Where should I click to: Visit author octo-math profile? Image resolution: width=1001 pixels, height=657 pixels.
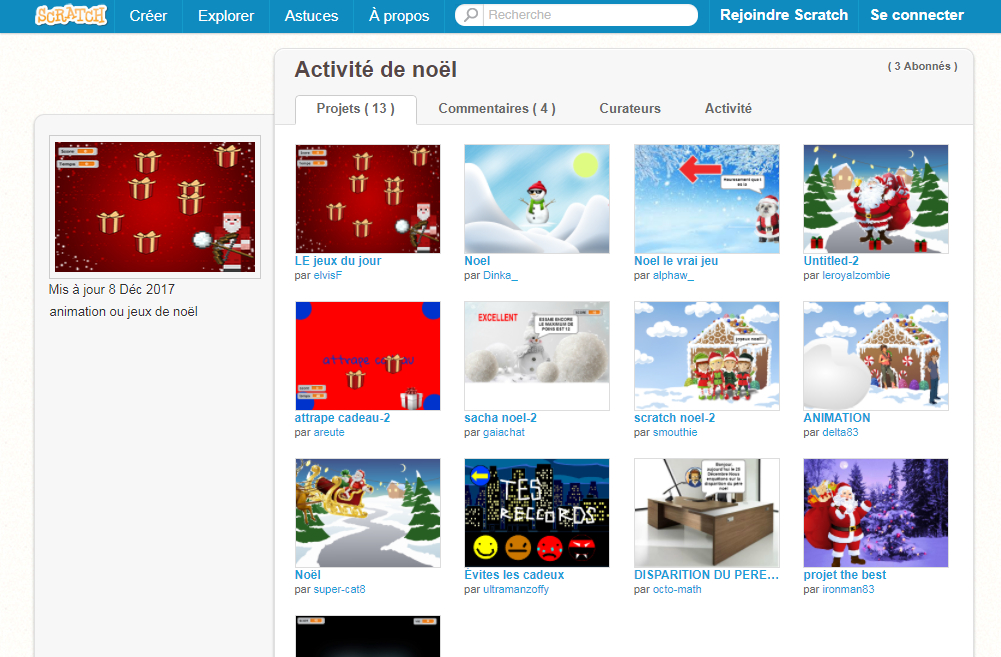click(677, 589)
